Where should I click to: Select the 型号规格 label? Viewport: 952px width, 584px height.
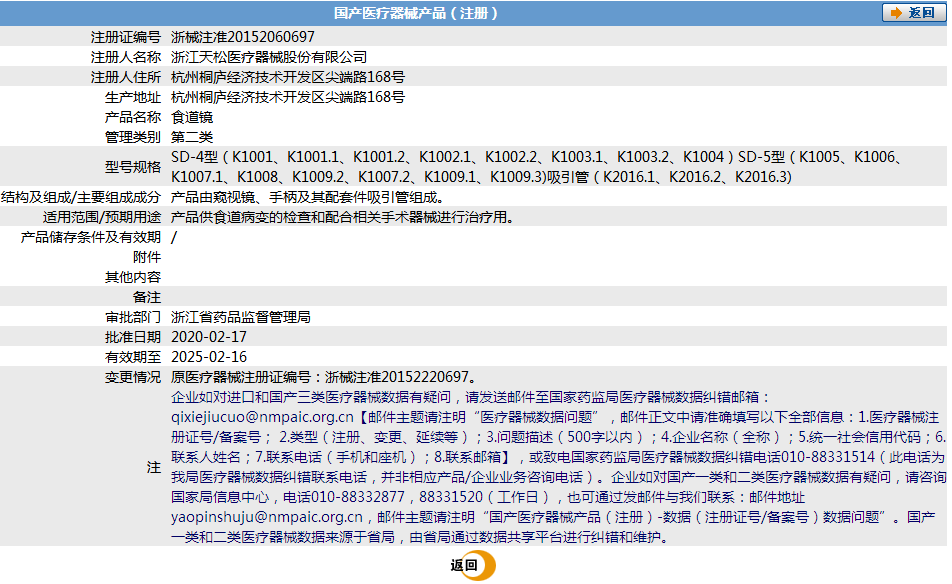click(x=133, y=167)
